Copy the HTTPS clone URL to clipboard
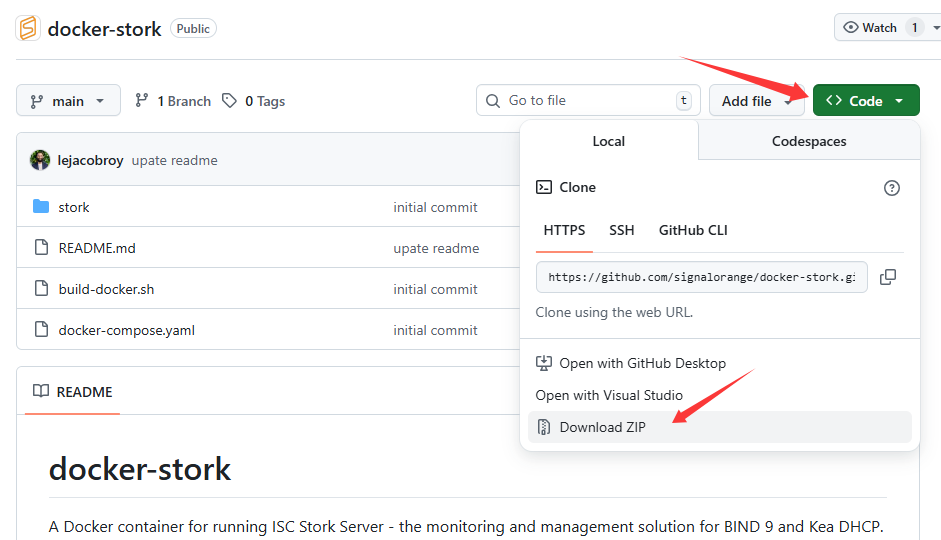941x540 pixels. pyautogui.click(x=888, y=277)
